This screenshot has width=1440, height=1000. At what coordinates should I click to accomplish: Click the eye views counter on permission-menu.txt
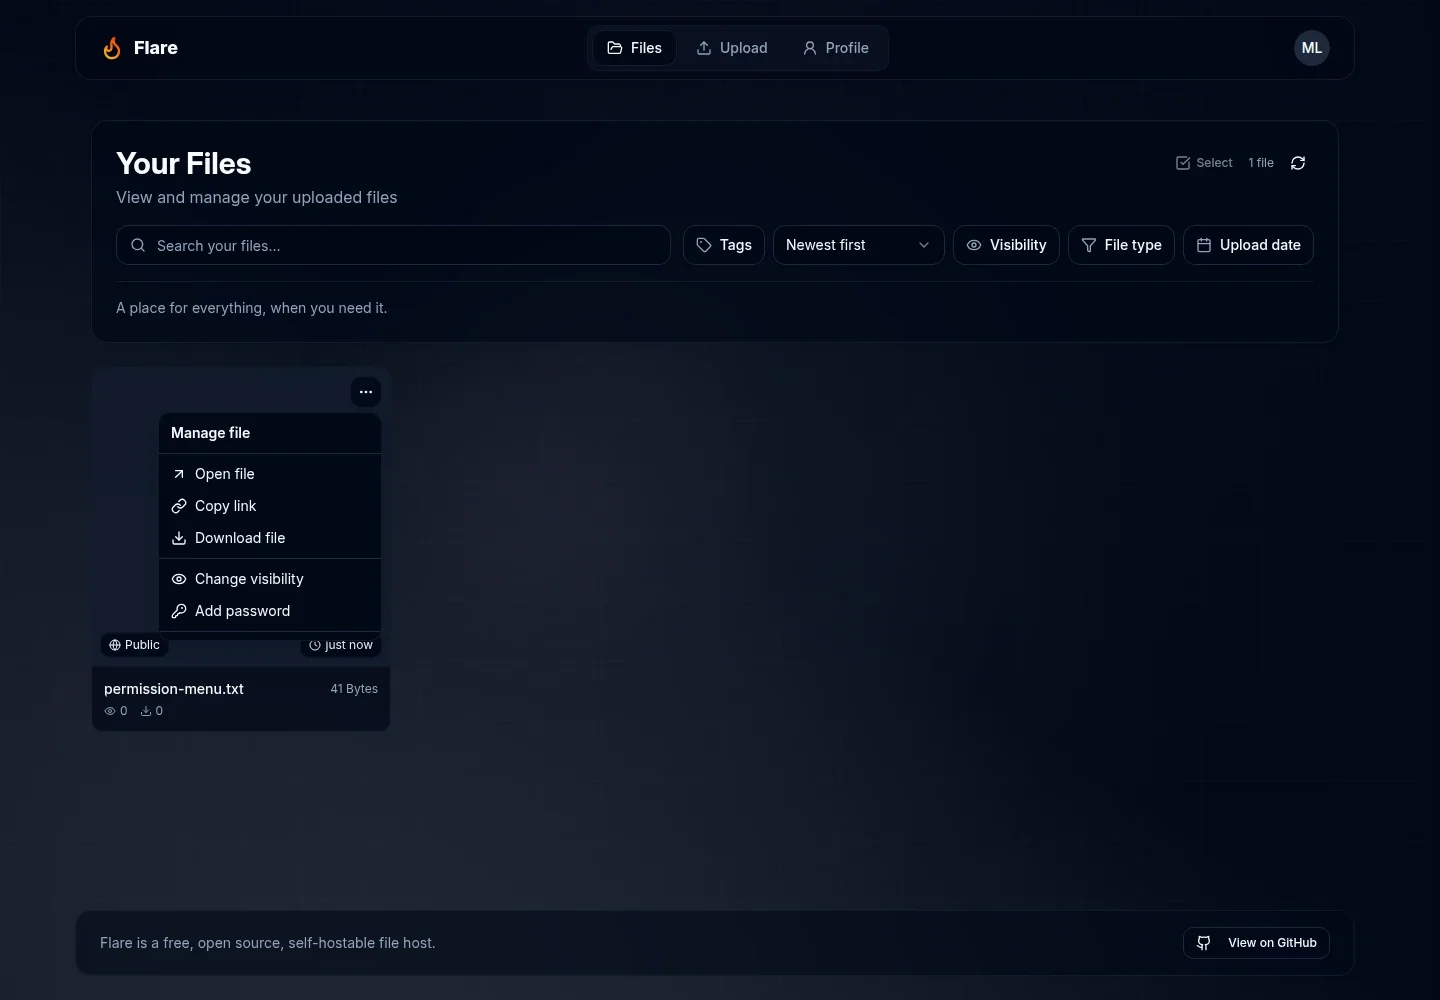click(116, 711)
